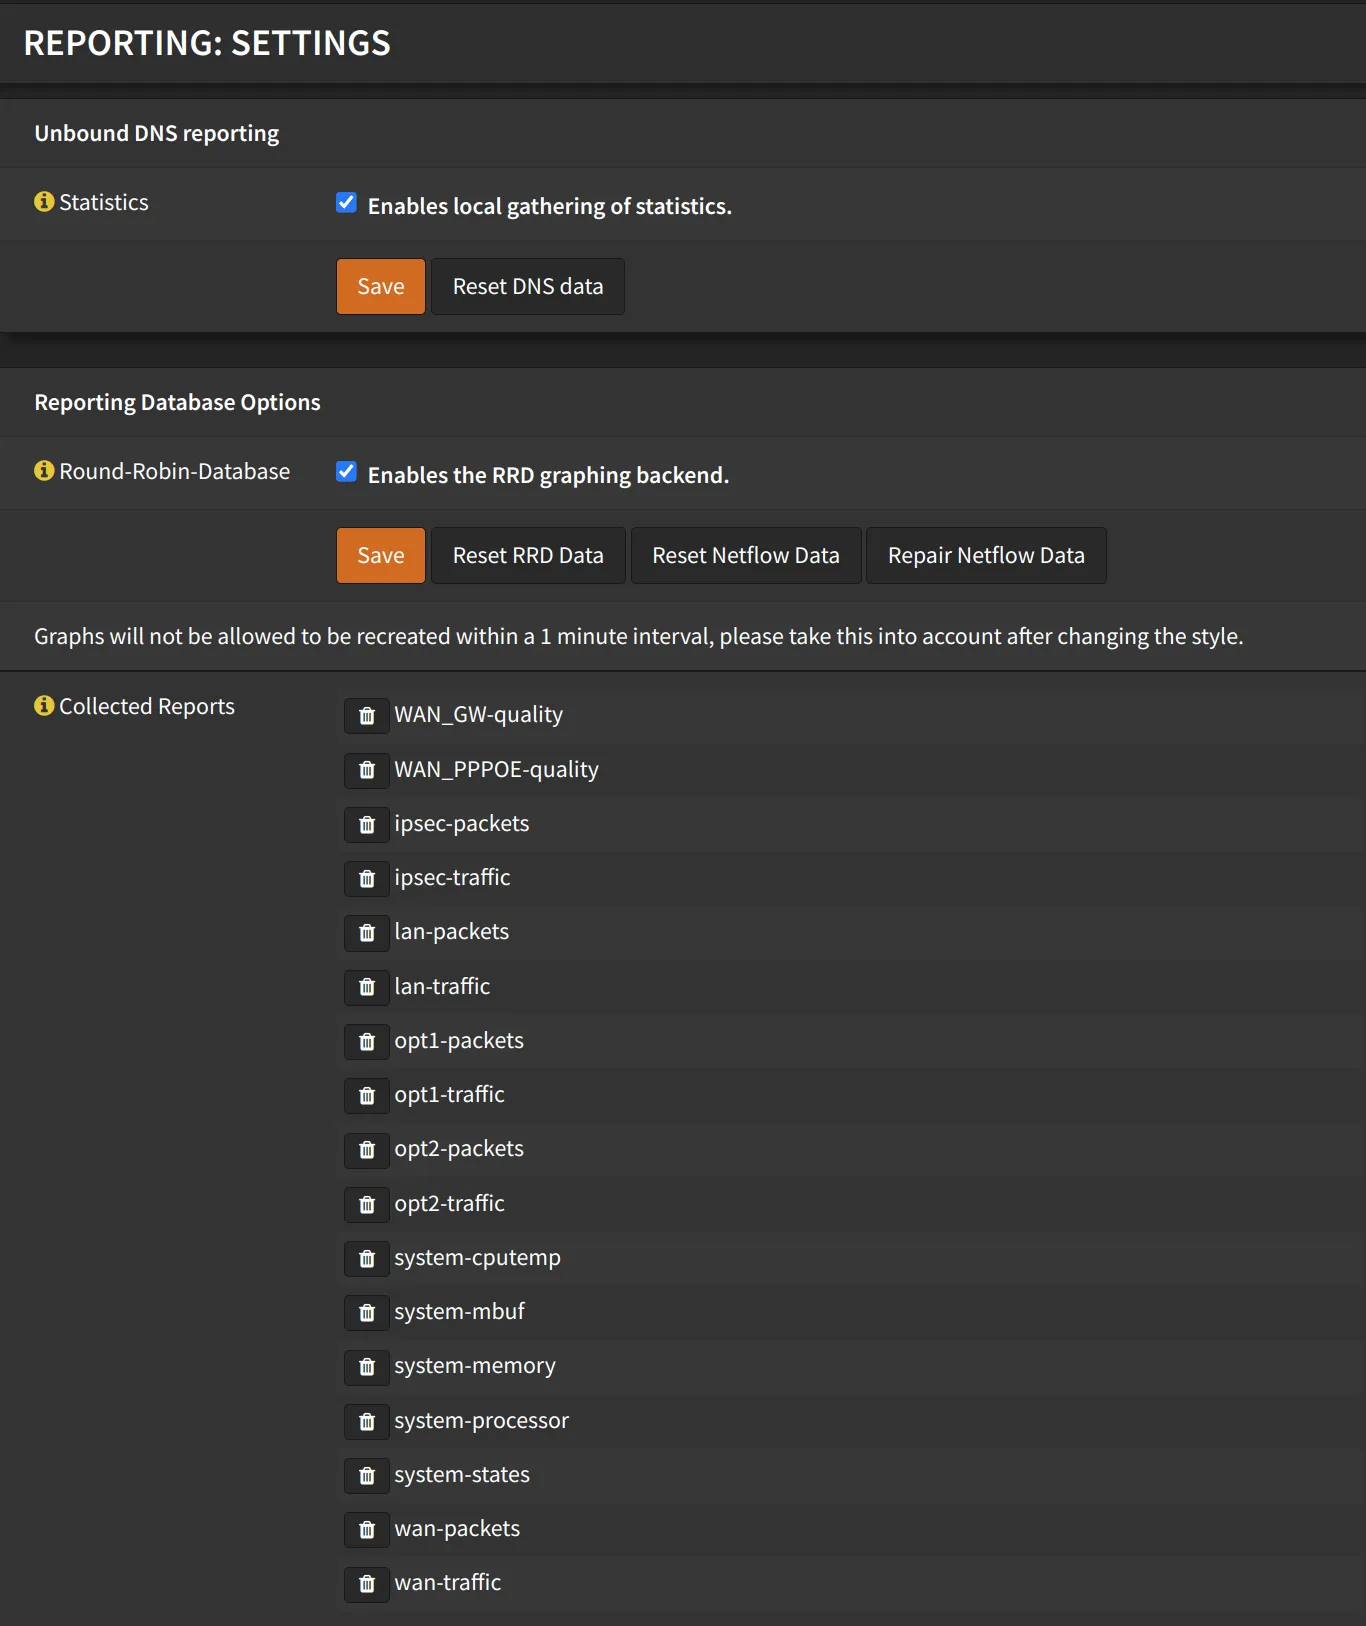Click the WAN_GW-quality report name
The image size is (1366, 1626).
(x=478, y=715)
